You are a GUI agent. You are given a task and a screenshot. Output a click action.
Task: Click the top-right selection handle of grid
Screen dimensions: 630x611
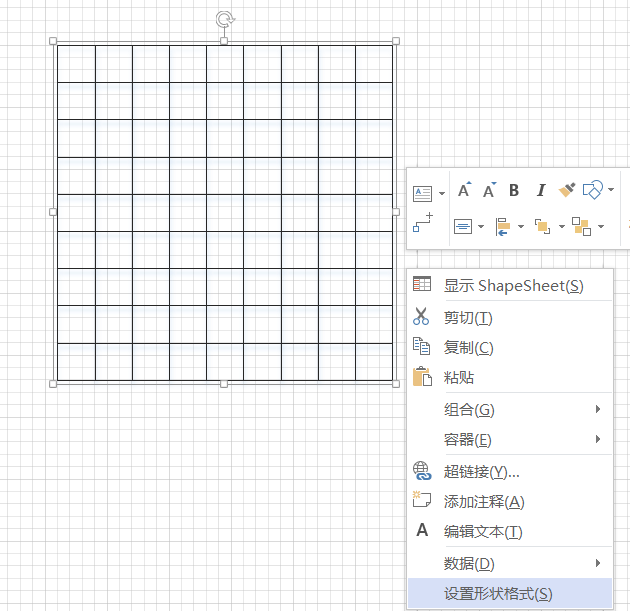pyautogui.click(x=396, y=41)
